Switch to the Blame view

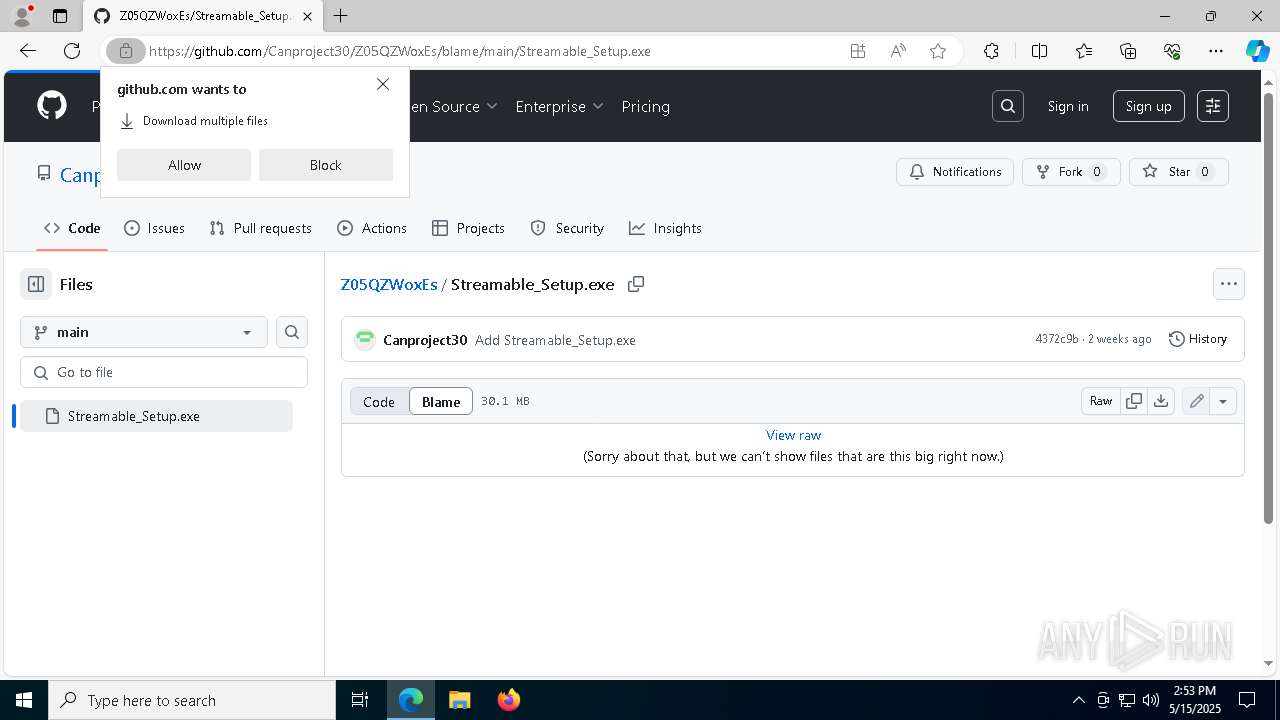point(441,401)
